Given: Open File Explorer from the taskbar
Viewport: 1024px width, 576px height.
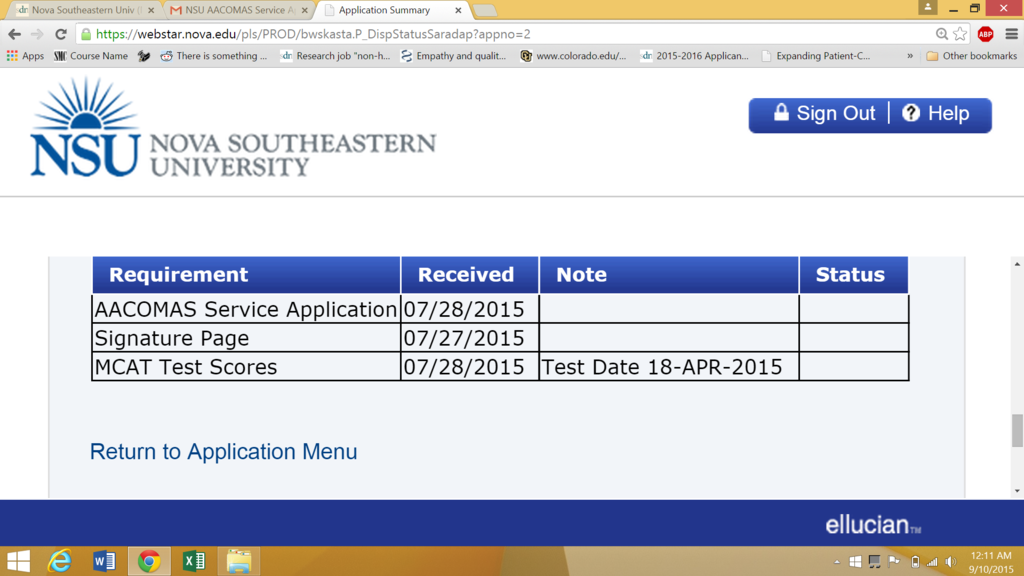Looking at the screenshot, I should tap(238, 561).
